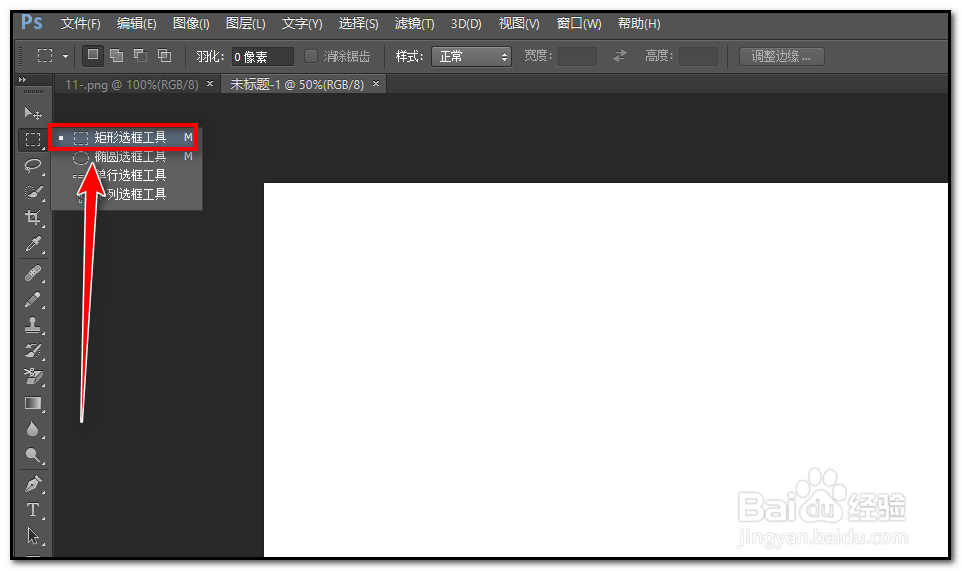Screen dimensions: 962x571
Task: Choose 单列选框工具 from the flyout
Action: point(126,194)
